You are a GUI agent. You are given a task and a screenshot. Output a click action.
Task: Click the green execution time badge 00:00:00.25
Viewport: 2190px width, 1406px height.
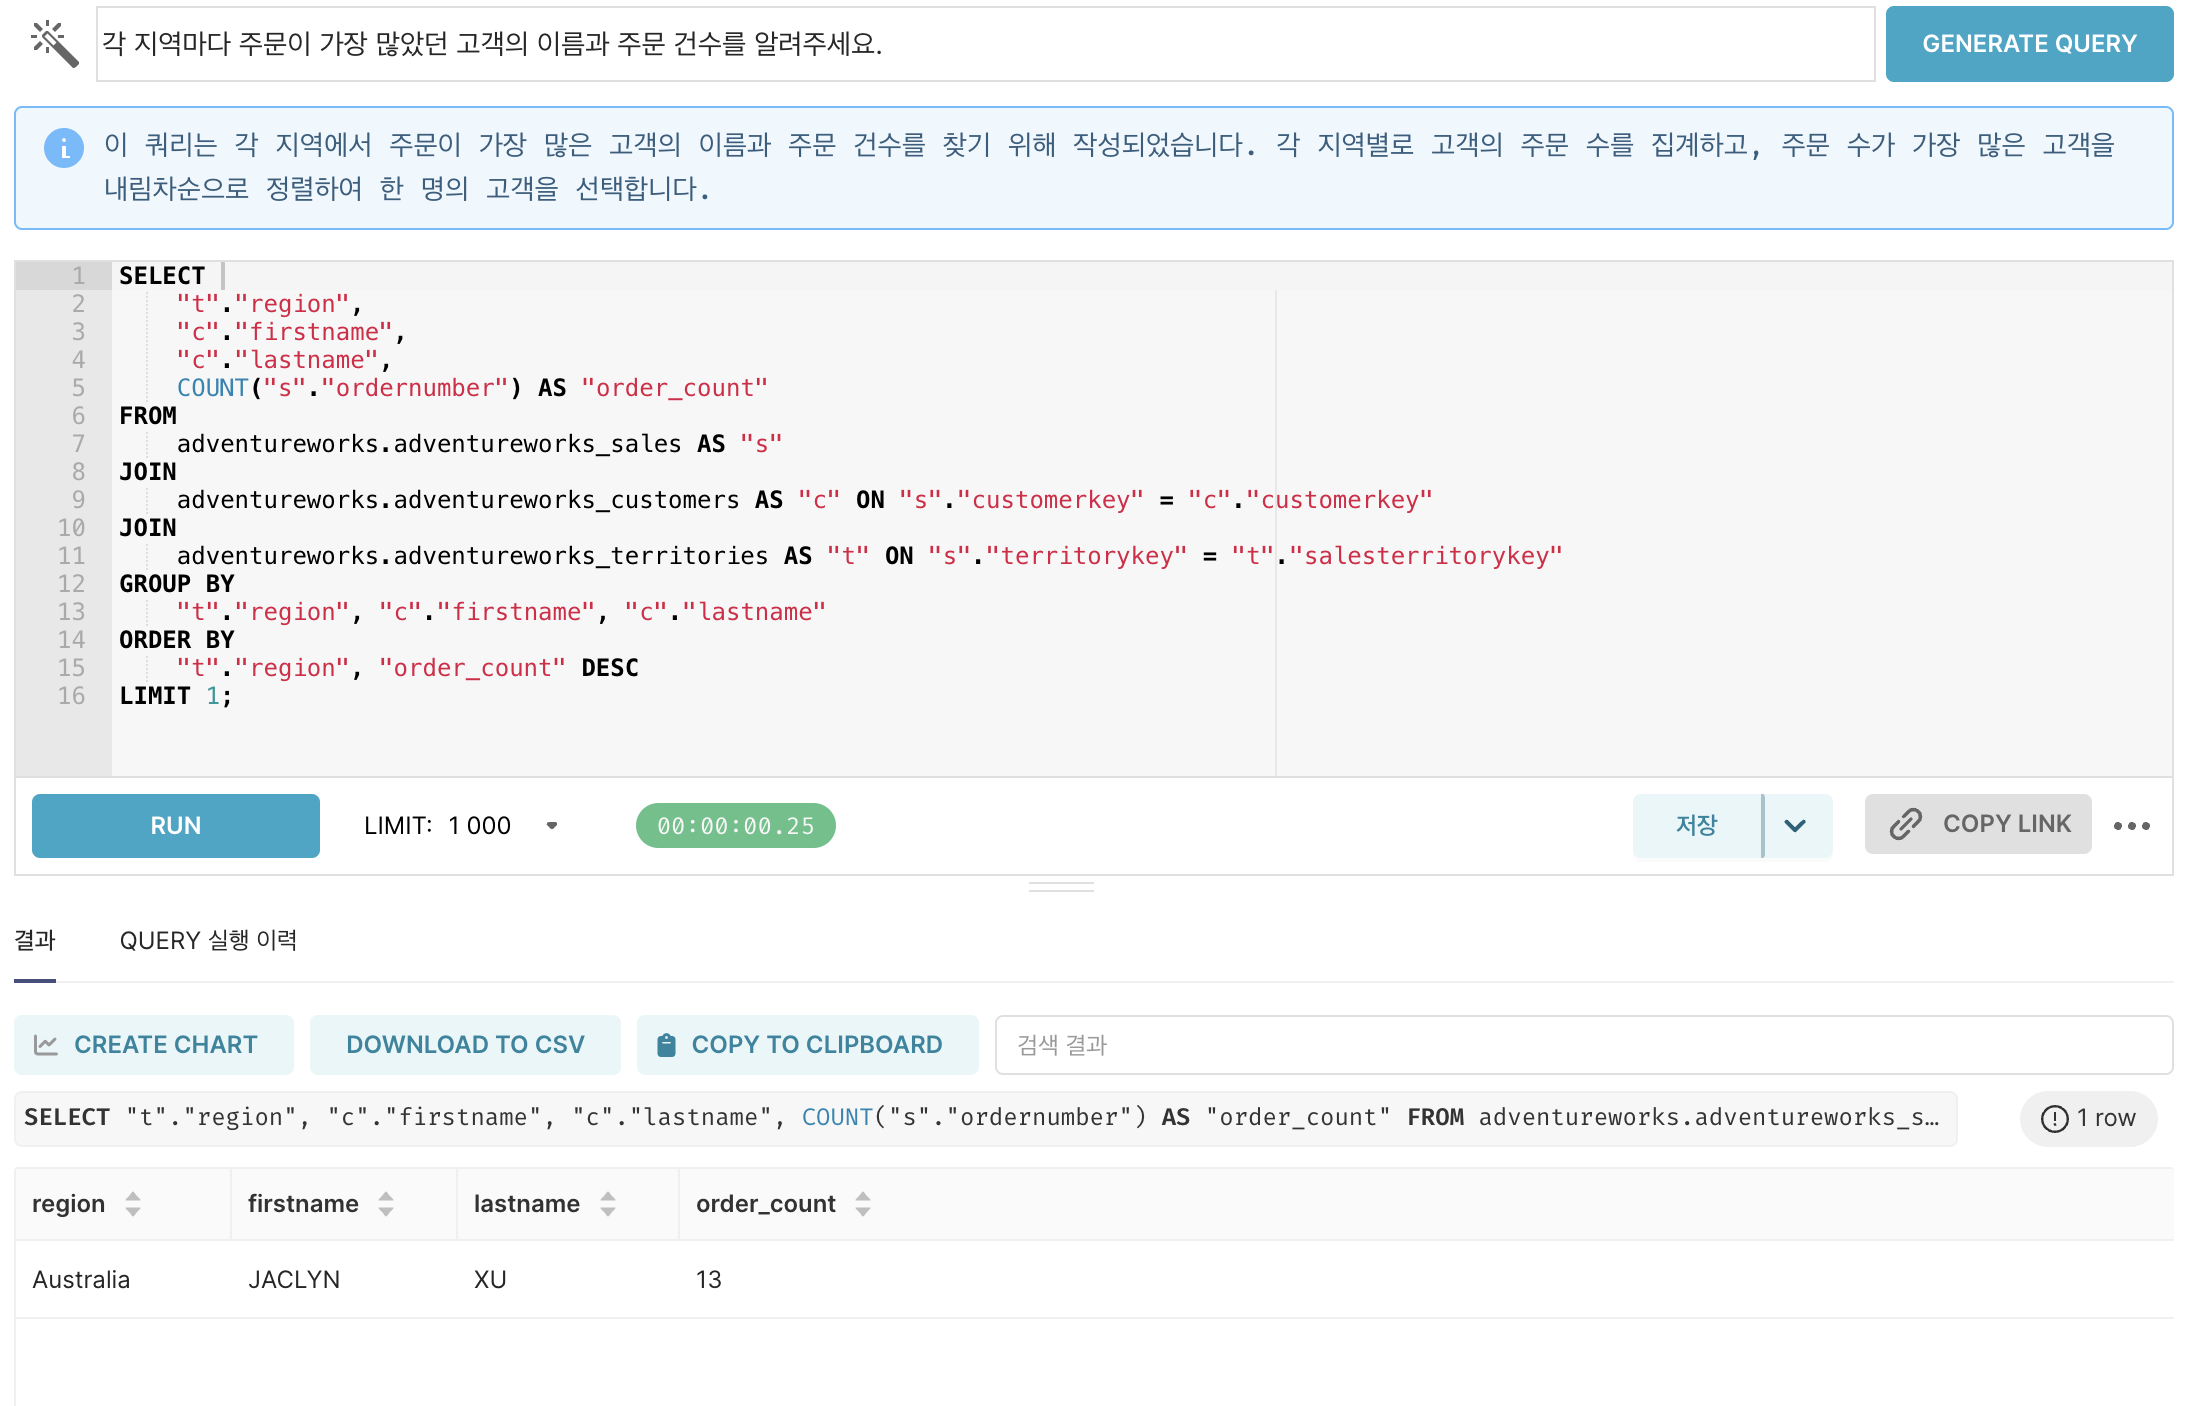pos(735,825)
